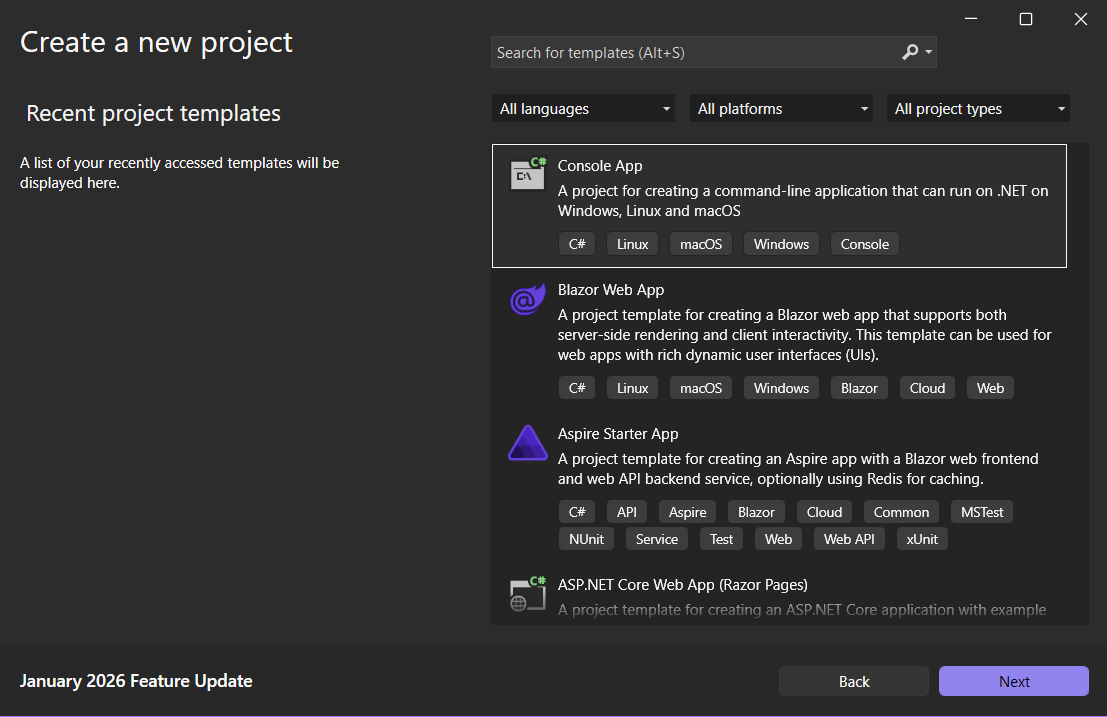The height and width of the screenshot is (717, 1107).
Task: Open the All project types dropdown
Action: coord(977,108)
